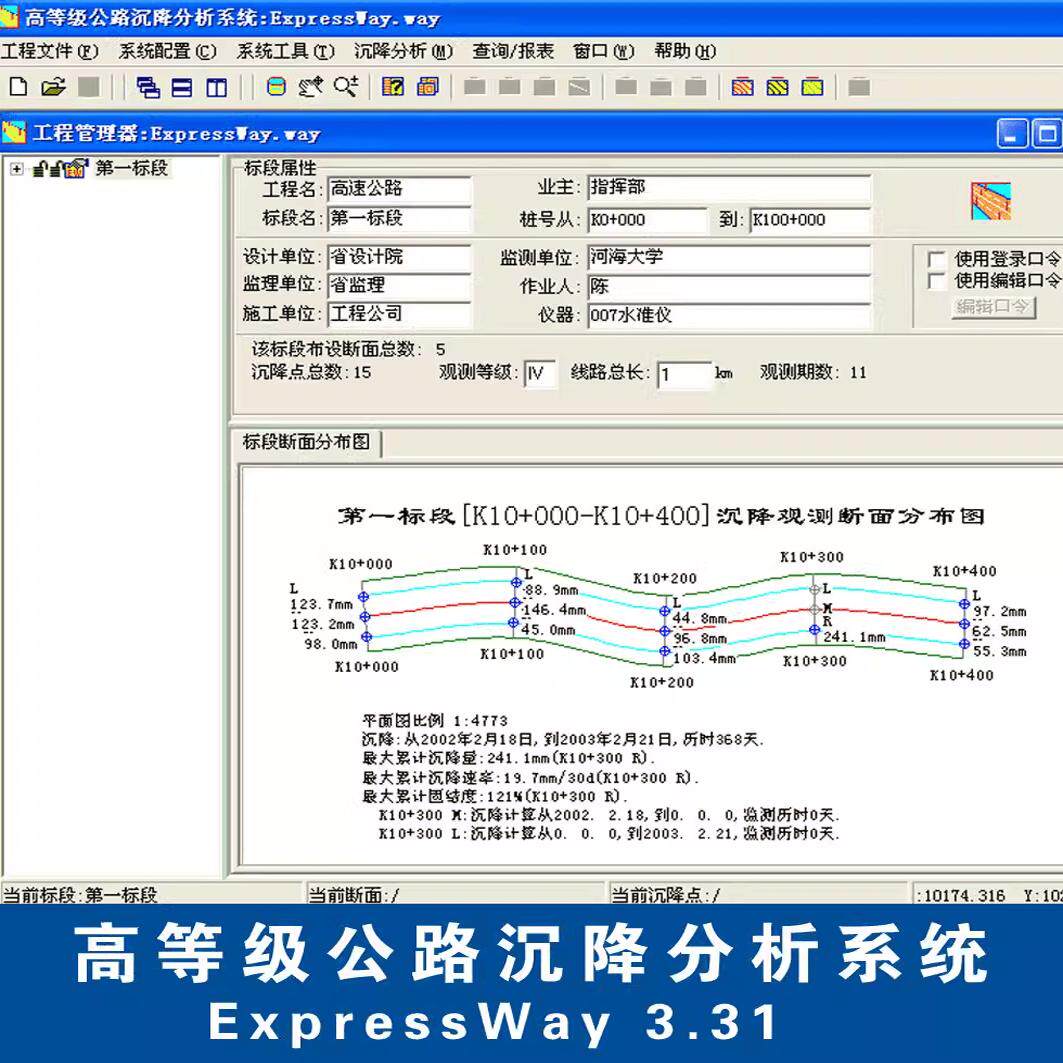Screen dimensions: 1063x1063
Task: Click the 仪器 field with 007水准仪
Action: [x=729, y=316]
